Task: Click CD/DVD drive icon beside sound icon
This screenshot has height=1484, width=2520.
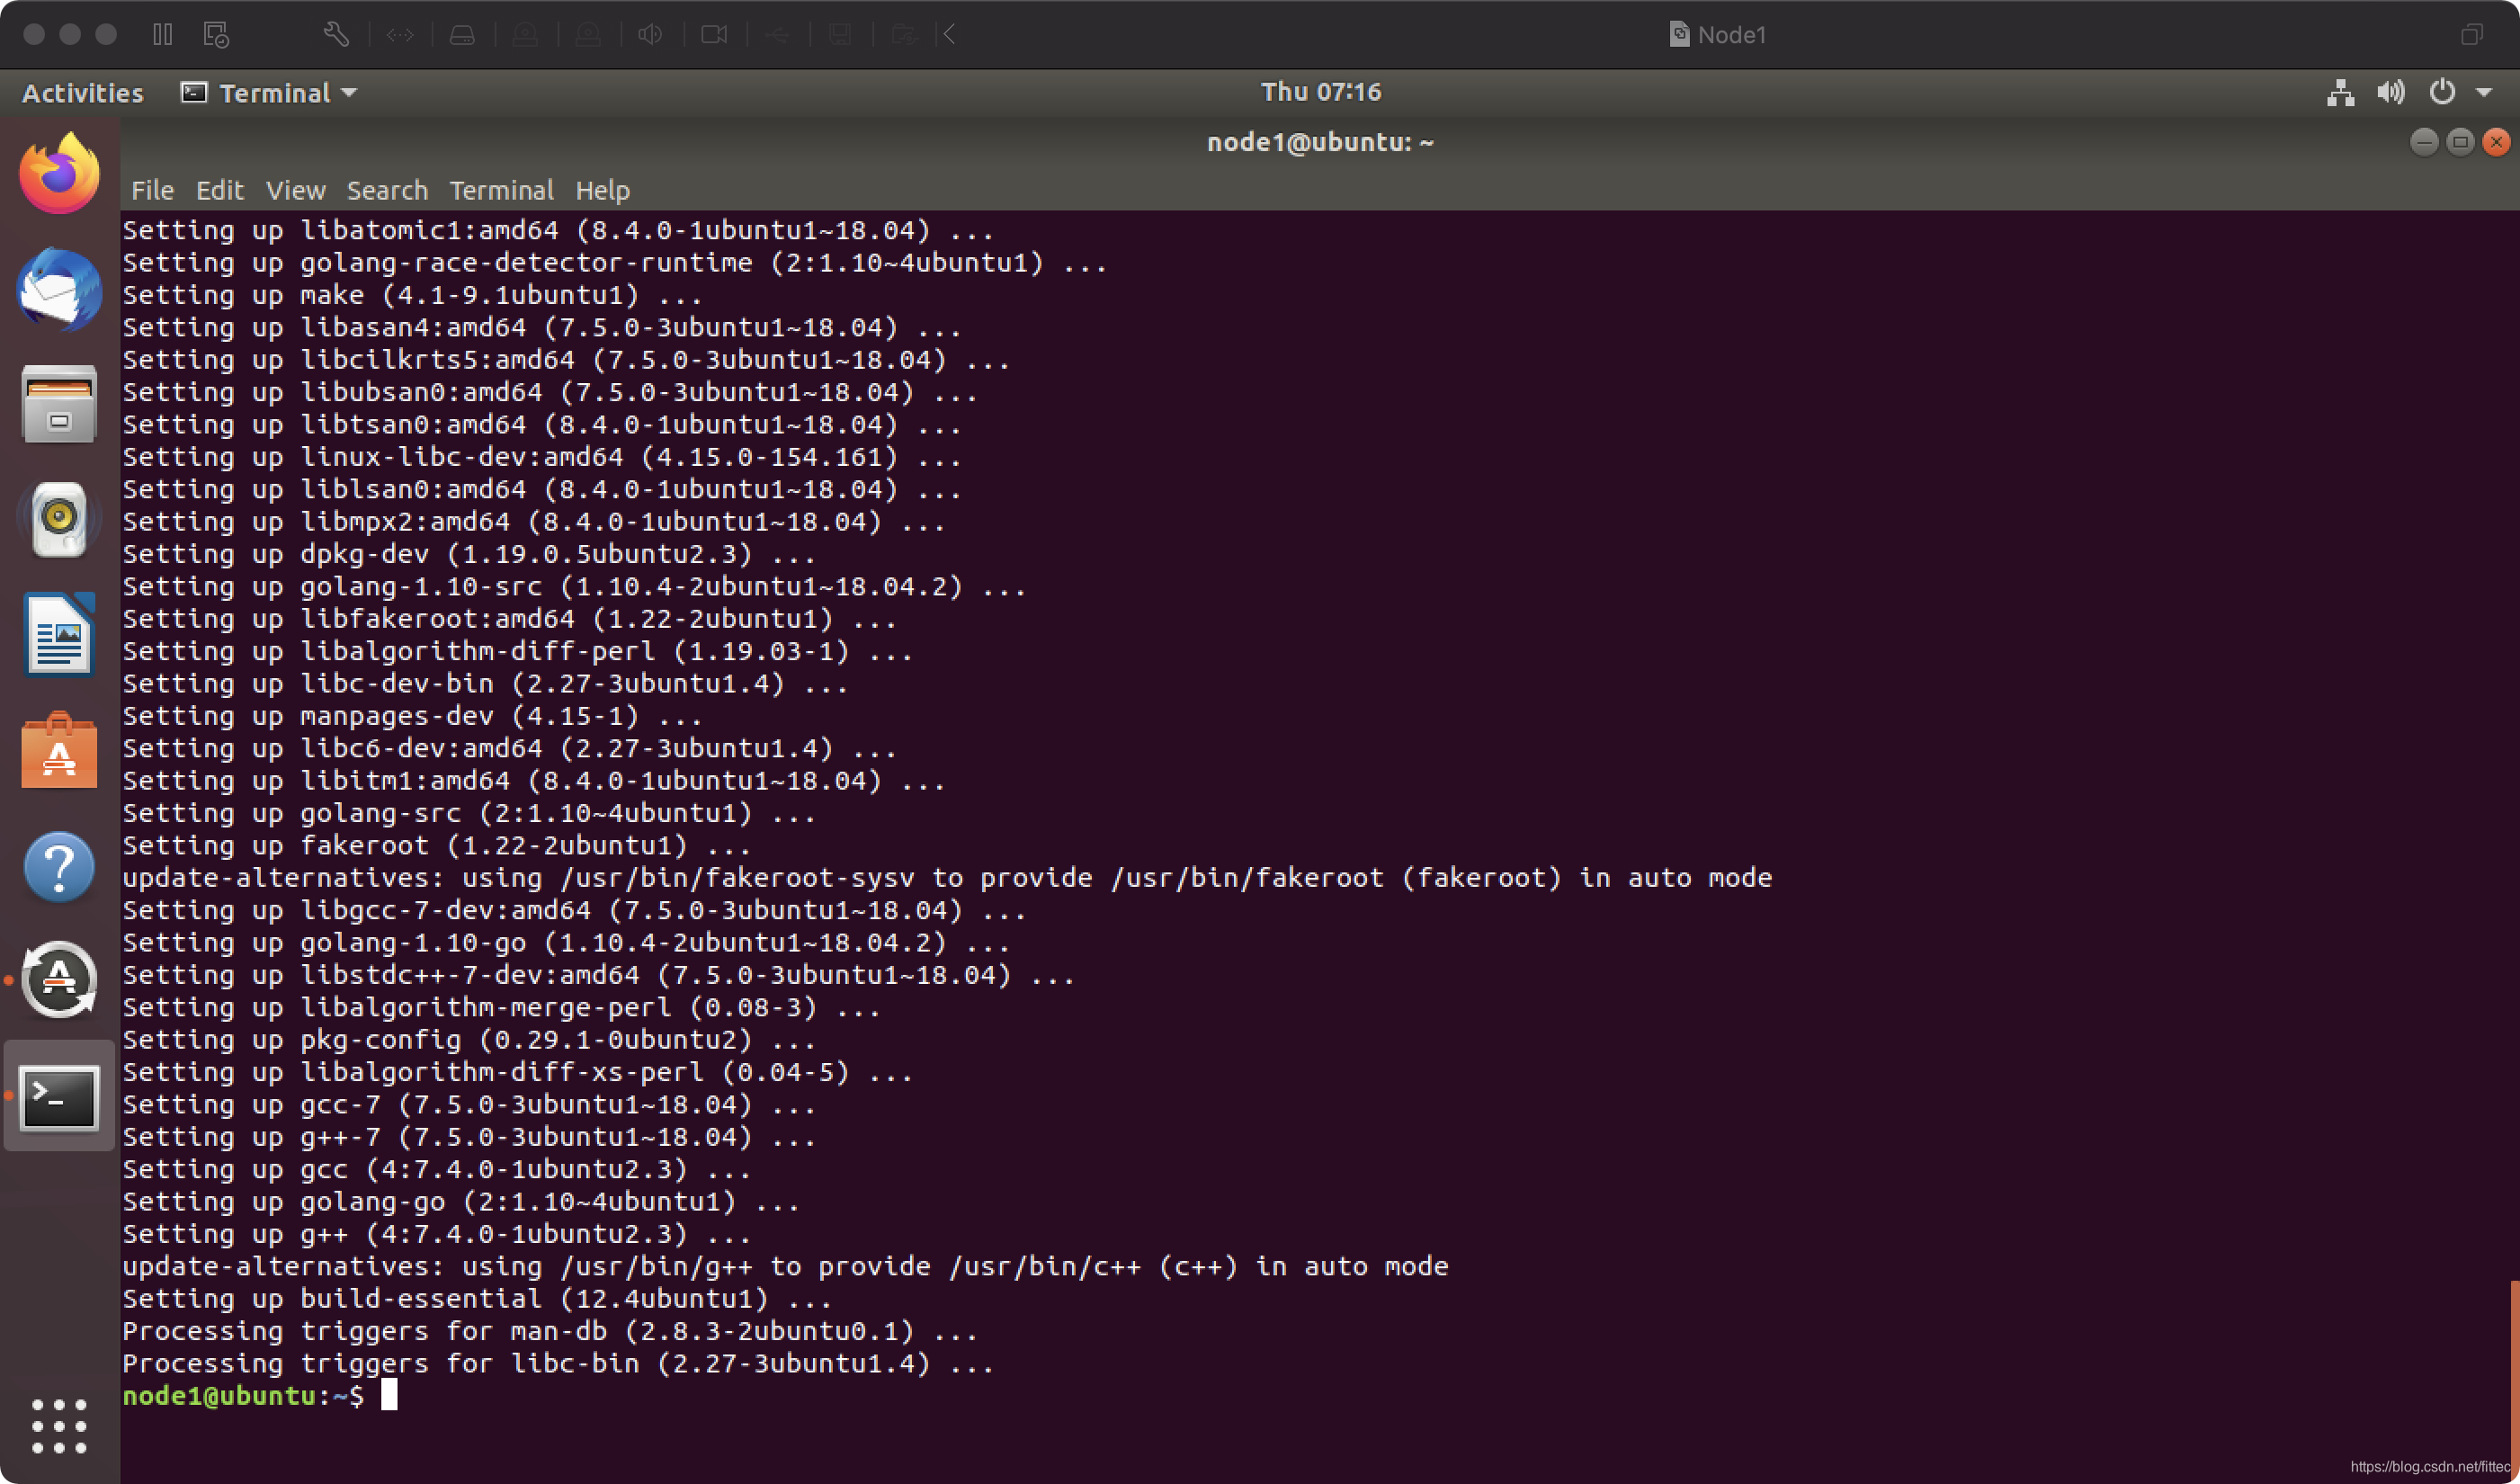Action: coord(588,35)
